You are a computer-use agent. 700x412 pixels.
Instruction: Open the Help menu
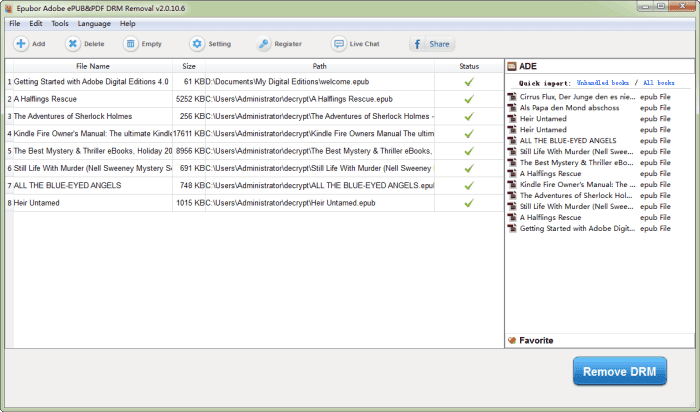tap(128, 24)
